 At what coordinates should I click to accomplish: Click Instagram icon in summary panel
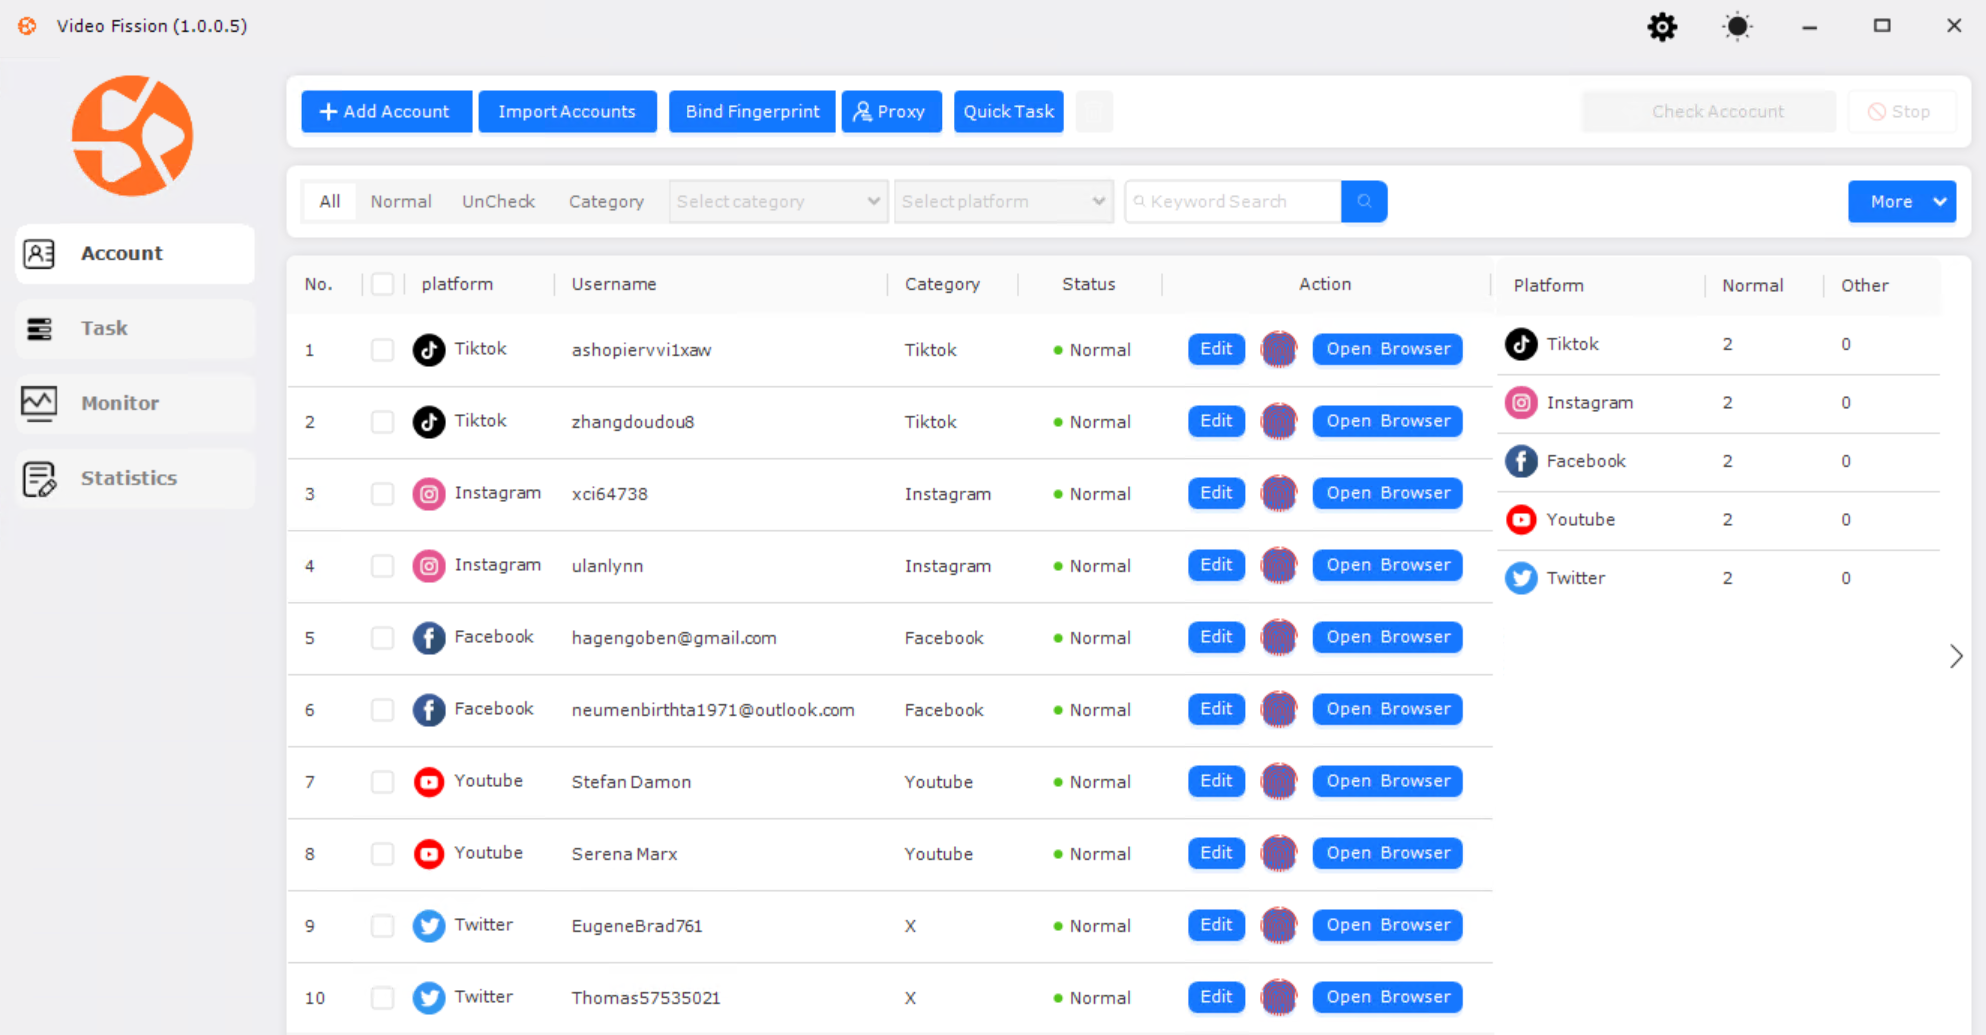point(1521,403)
